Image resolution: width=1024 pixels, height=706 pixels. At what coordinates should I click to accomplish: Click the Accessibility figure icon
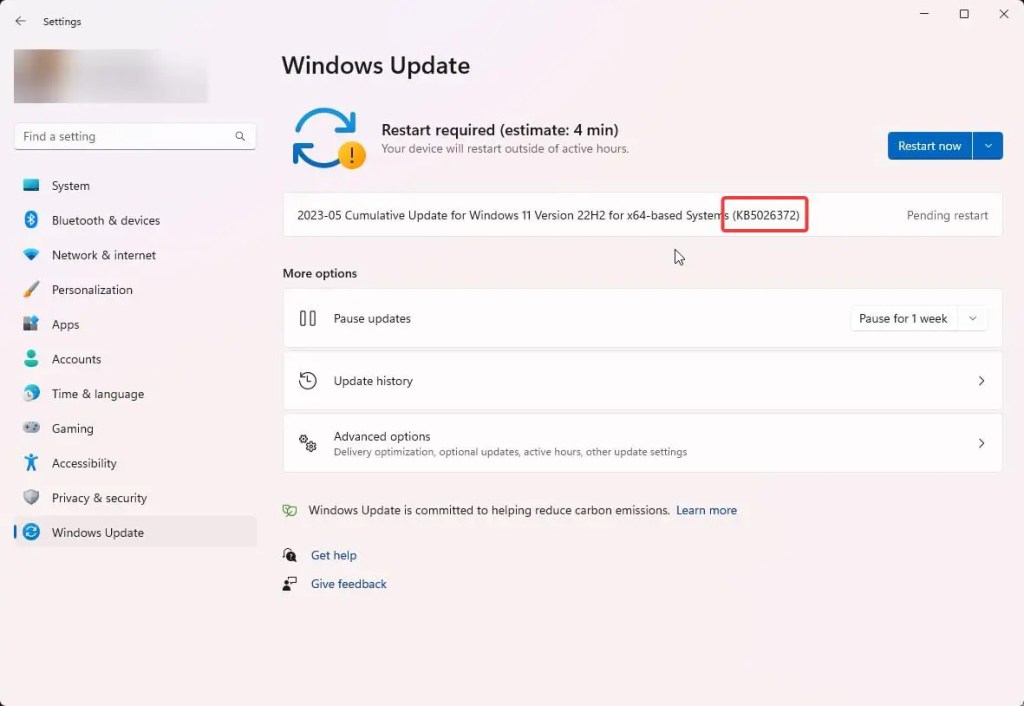[x=31, y=463]
